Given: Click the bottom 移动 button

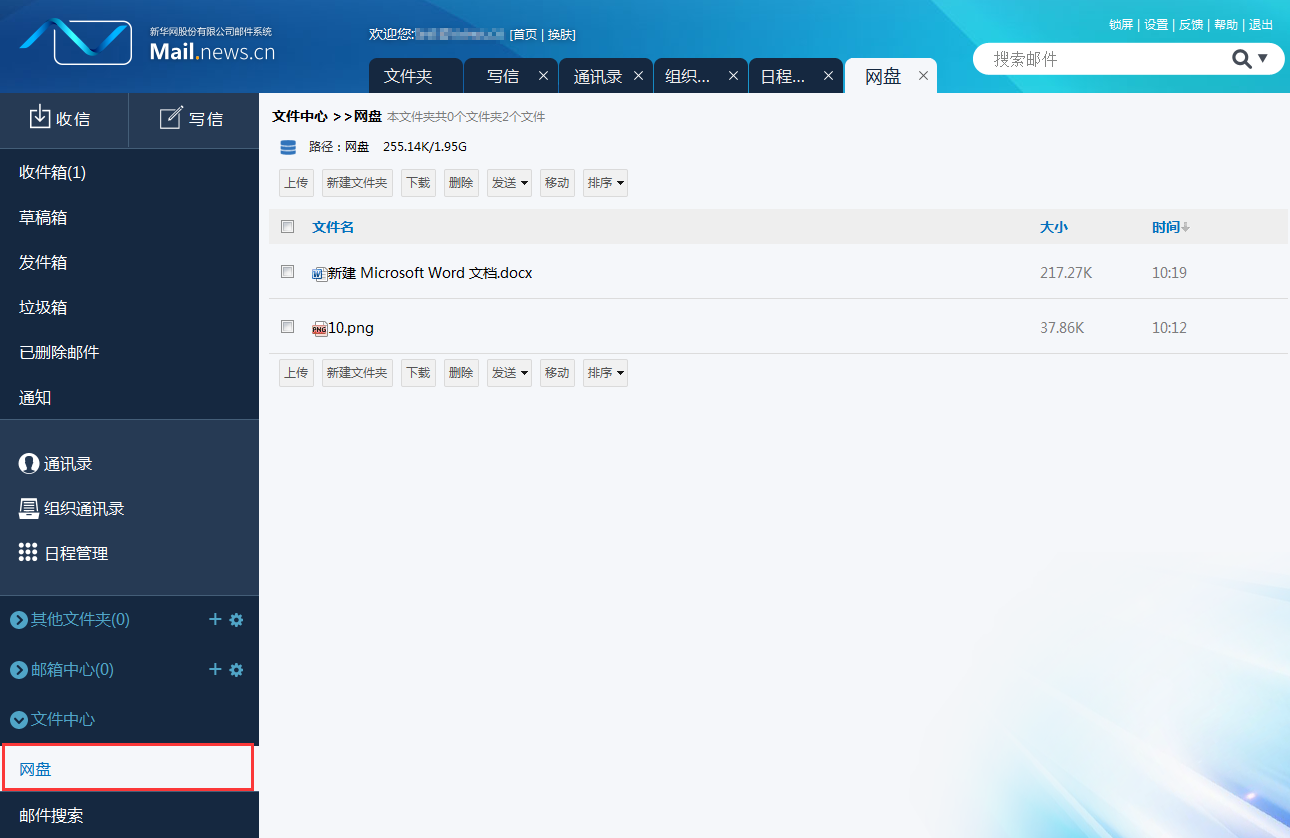Looking at the screenshot, I should point(557,373).
